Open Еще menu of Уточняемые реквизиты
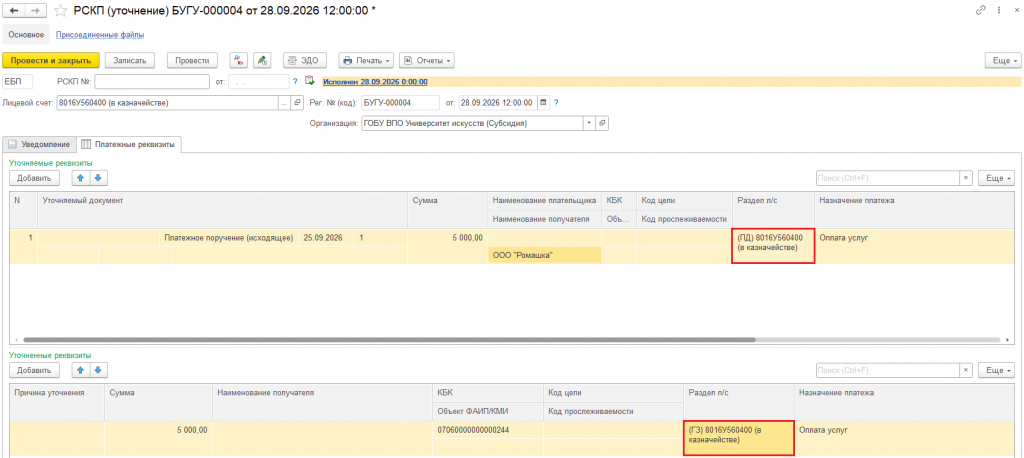Viewport: 1024px width, 458px height. click(997, 177)
